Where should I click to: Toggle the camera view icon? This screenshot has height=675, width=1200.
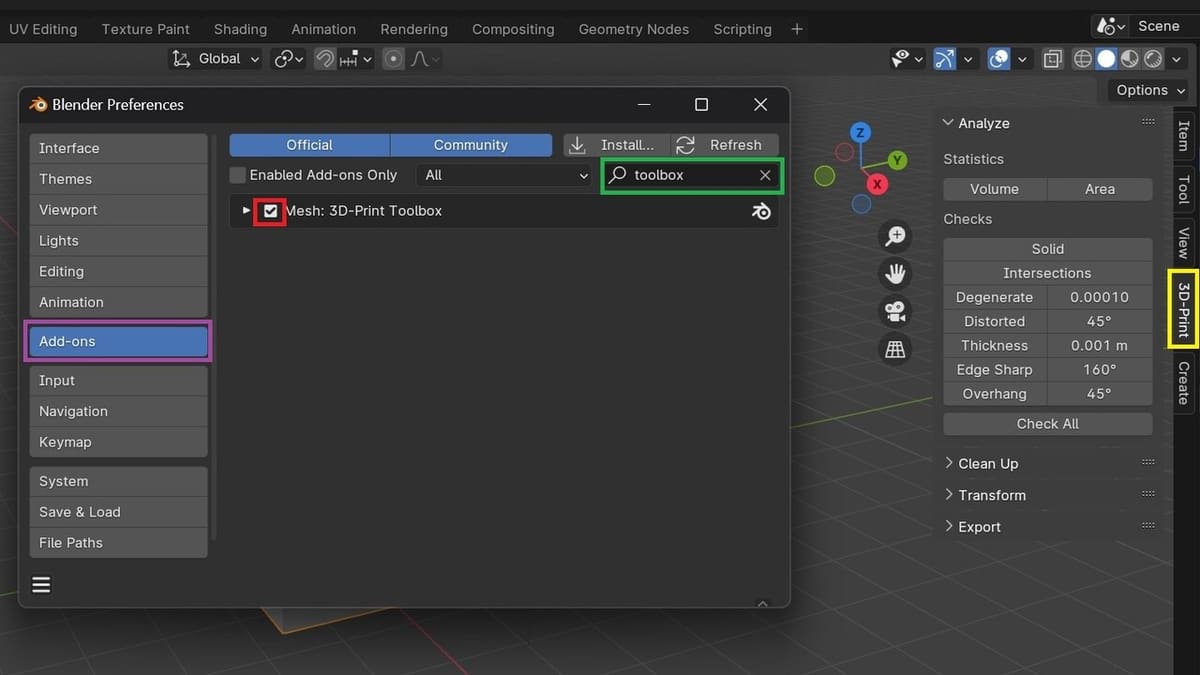coord(895,311)
